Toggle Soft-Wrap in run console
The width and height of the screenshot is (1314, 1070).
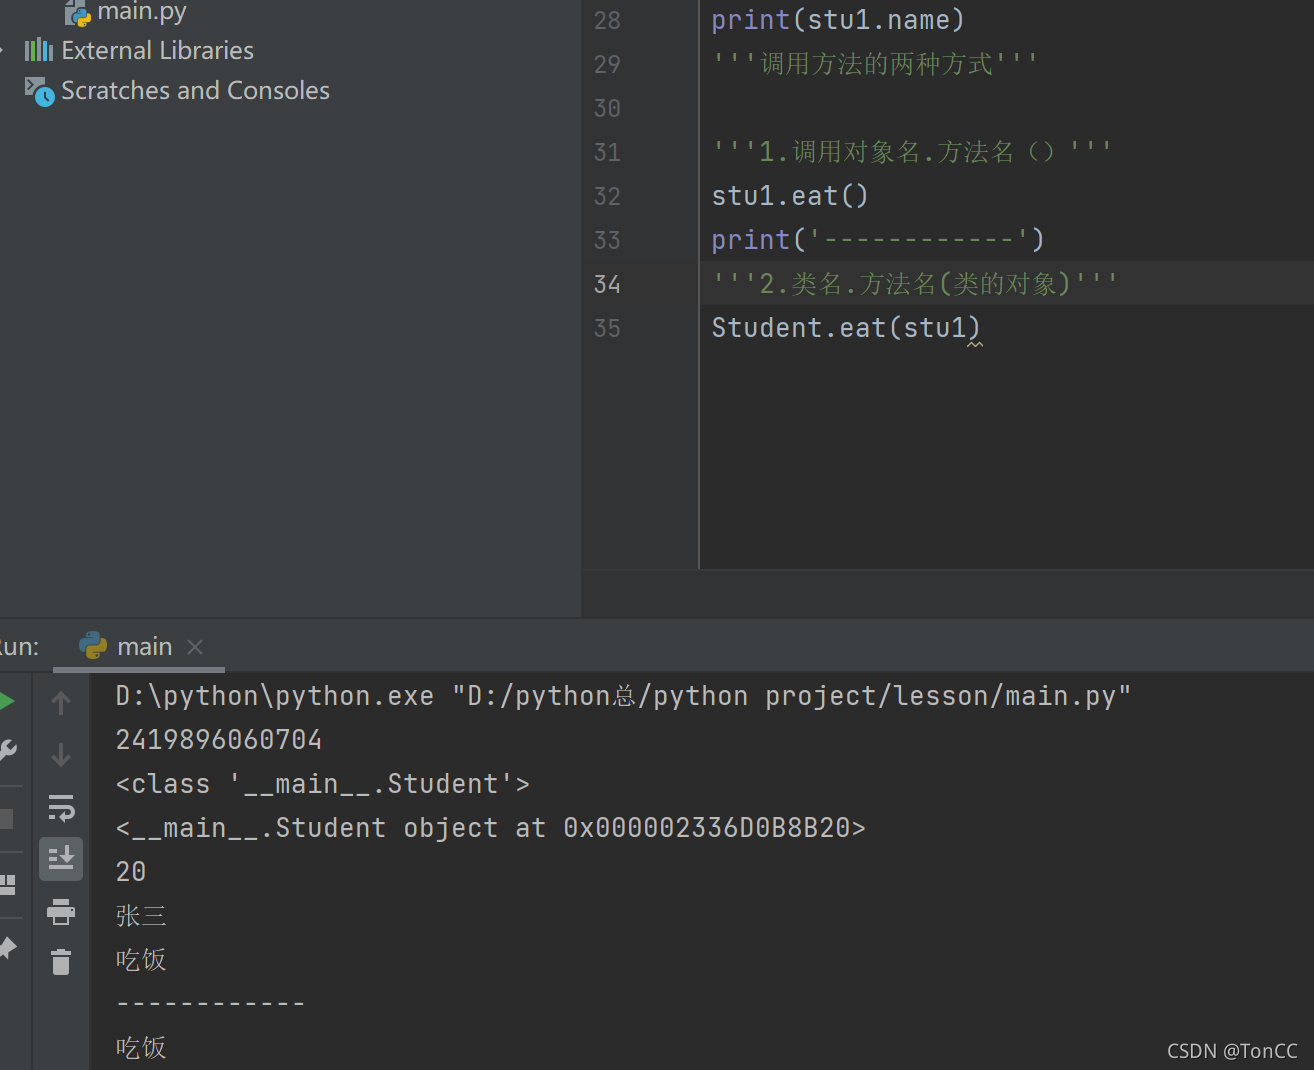pos(61,807)
